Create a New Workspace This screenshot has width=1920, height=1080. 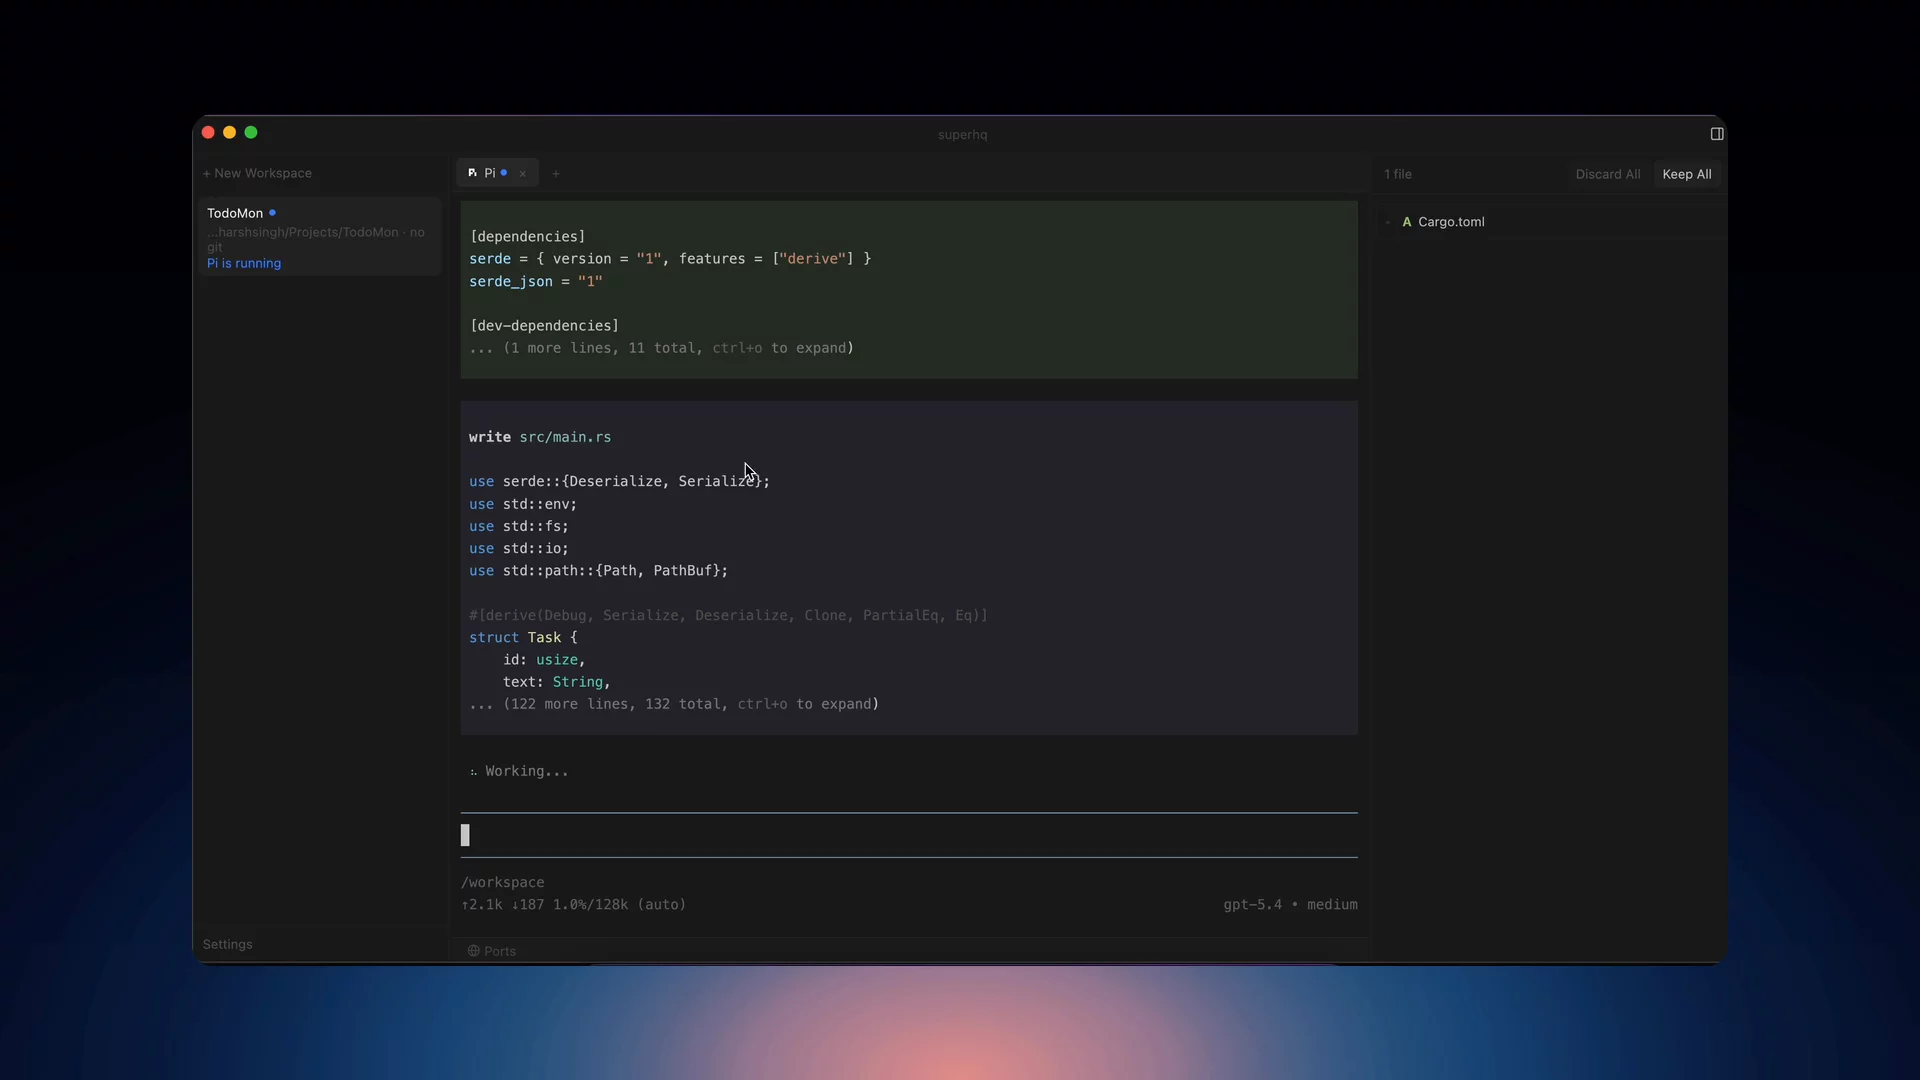pos(257,173)
